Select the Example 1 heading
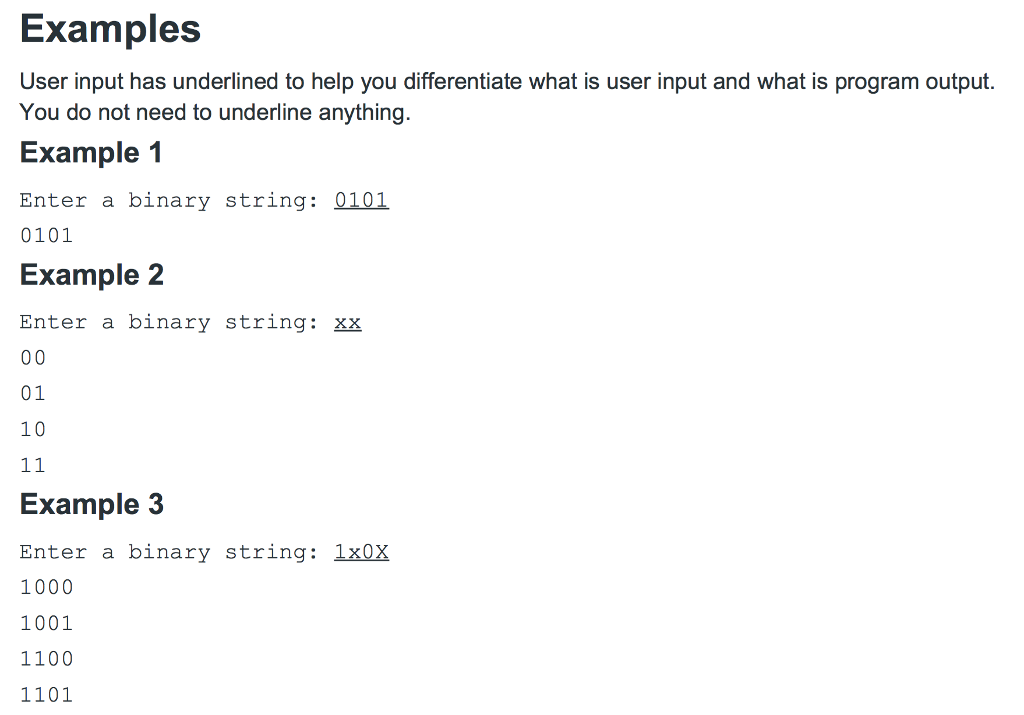The width and height of the screenshot is (1024, 715). [91, 153]
